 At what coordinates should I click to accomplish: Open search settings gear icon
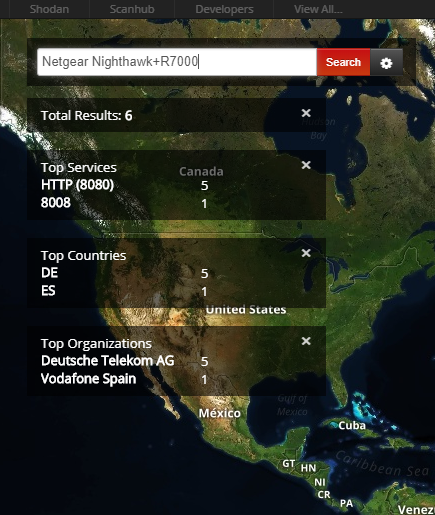tap(386, 63)
